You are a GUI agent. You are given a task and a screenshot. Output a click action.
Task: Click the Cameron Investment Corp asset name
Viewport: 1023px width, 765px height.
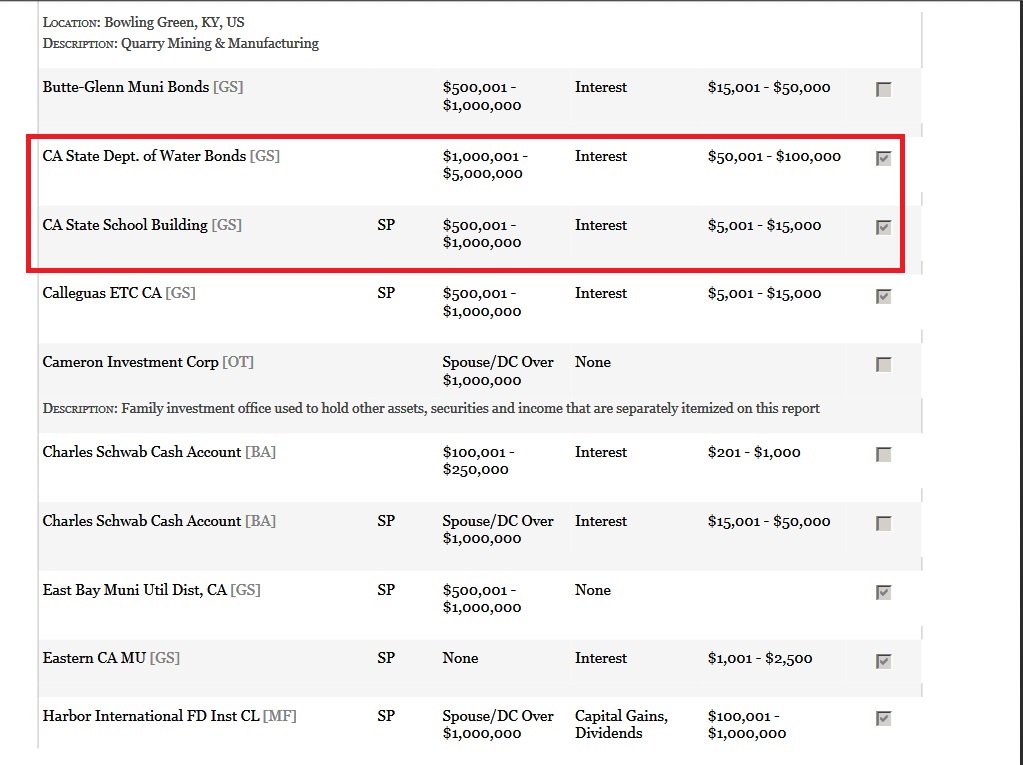[130, 362]
